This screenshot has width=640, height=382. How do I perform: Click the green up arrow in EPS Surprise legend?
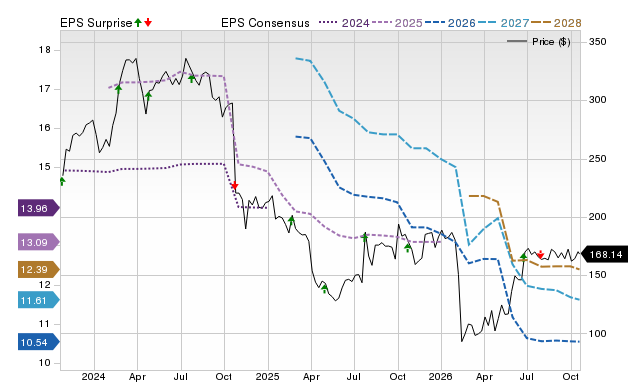pos(138,23)
